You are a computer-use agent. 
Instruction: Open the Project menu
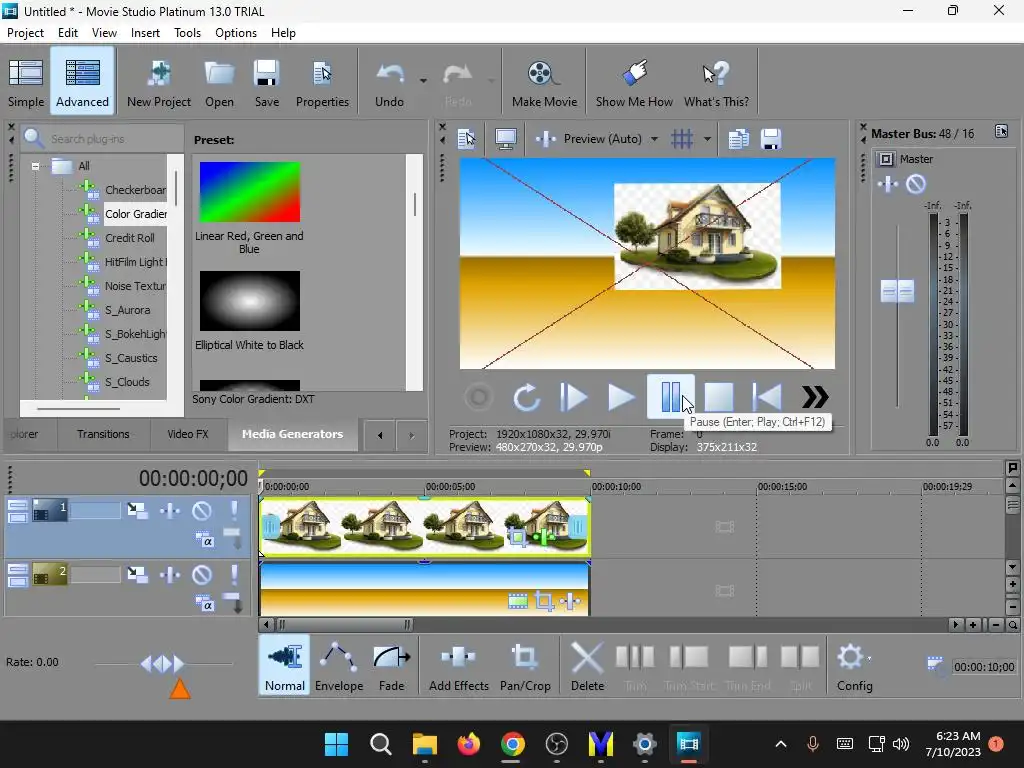[x=25, y=33]
